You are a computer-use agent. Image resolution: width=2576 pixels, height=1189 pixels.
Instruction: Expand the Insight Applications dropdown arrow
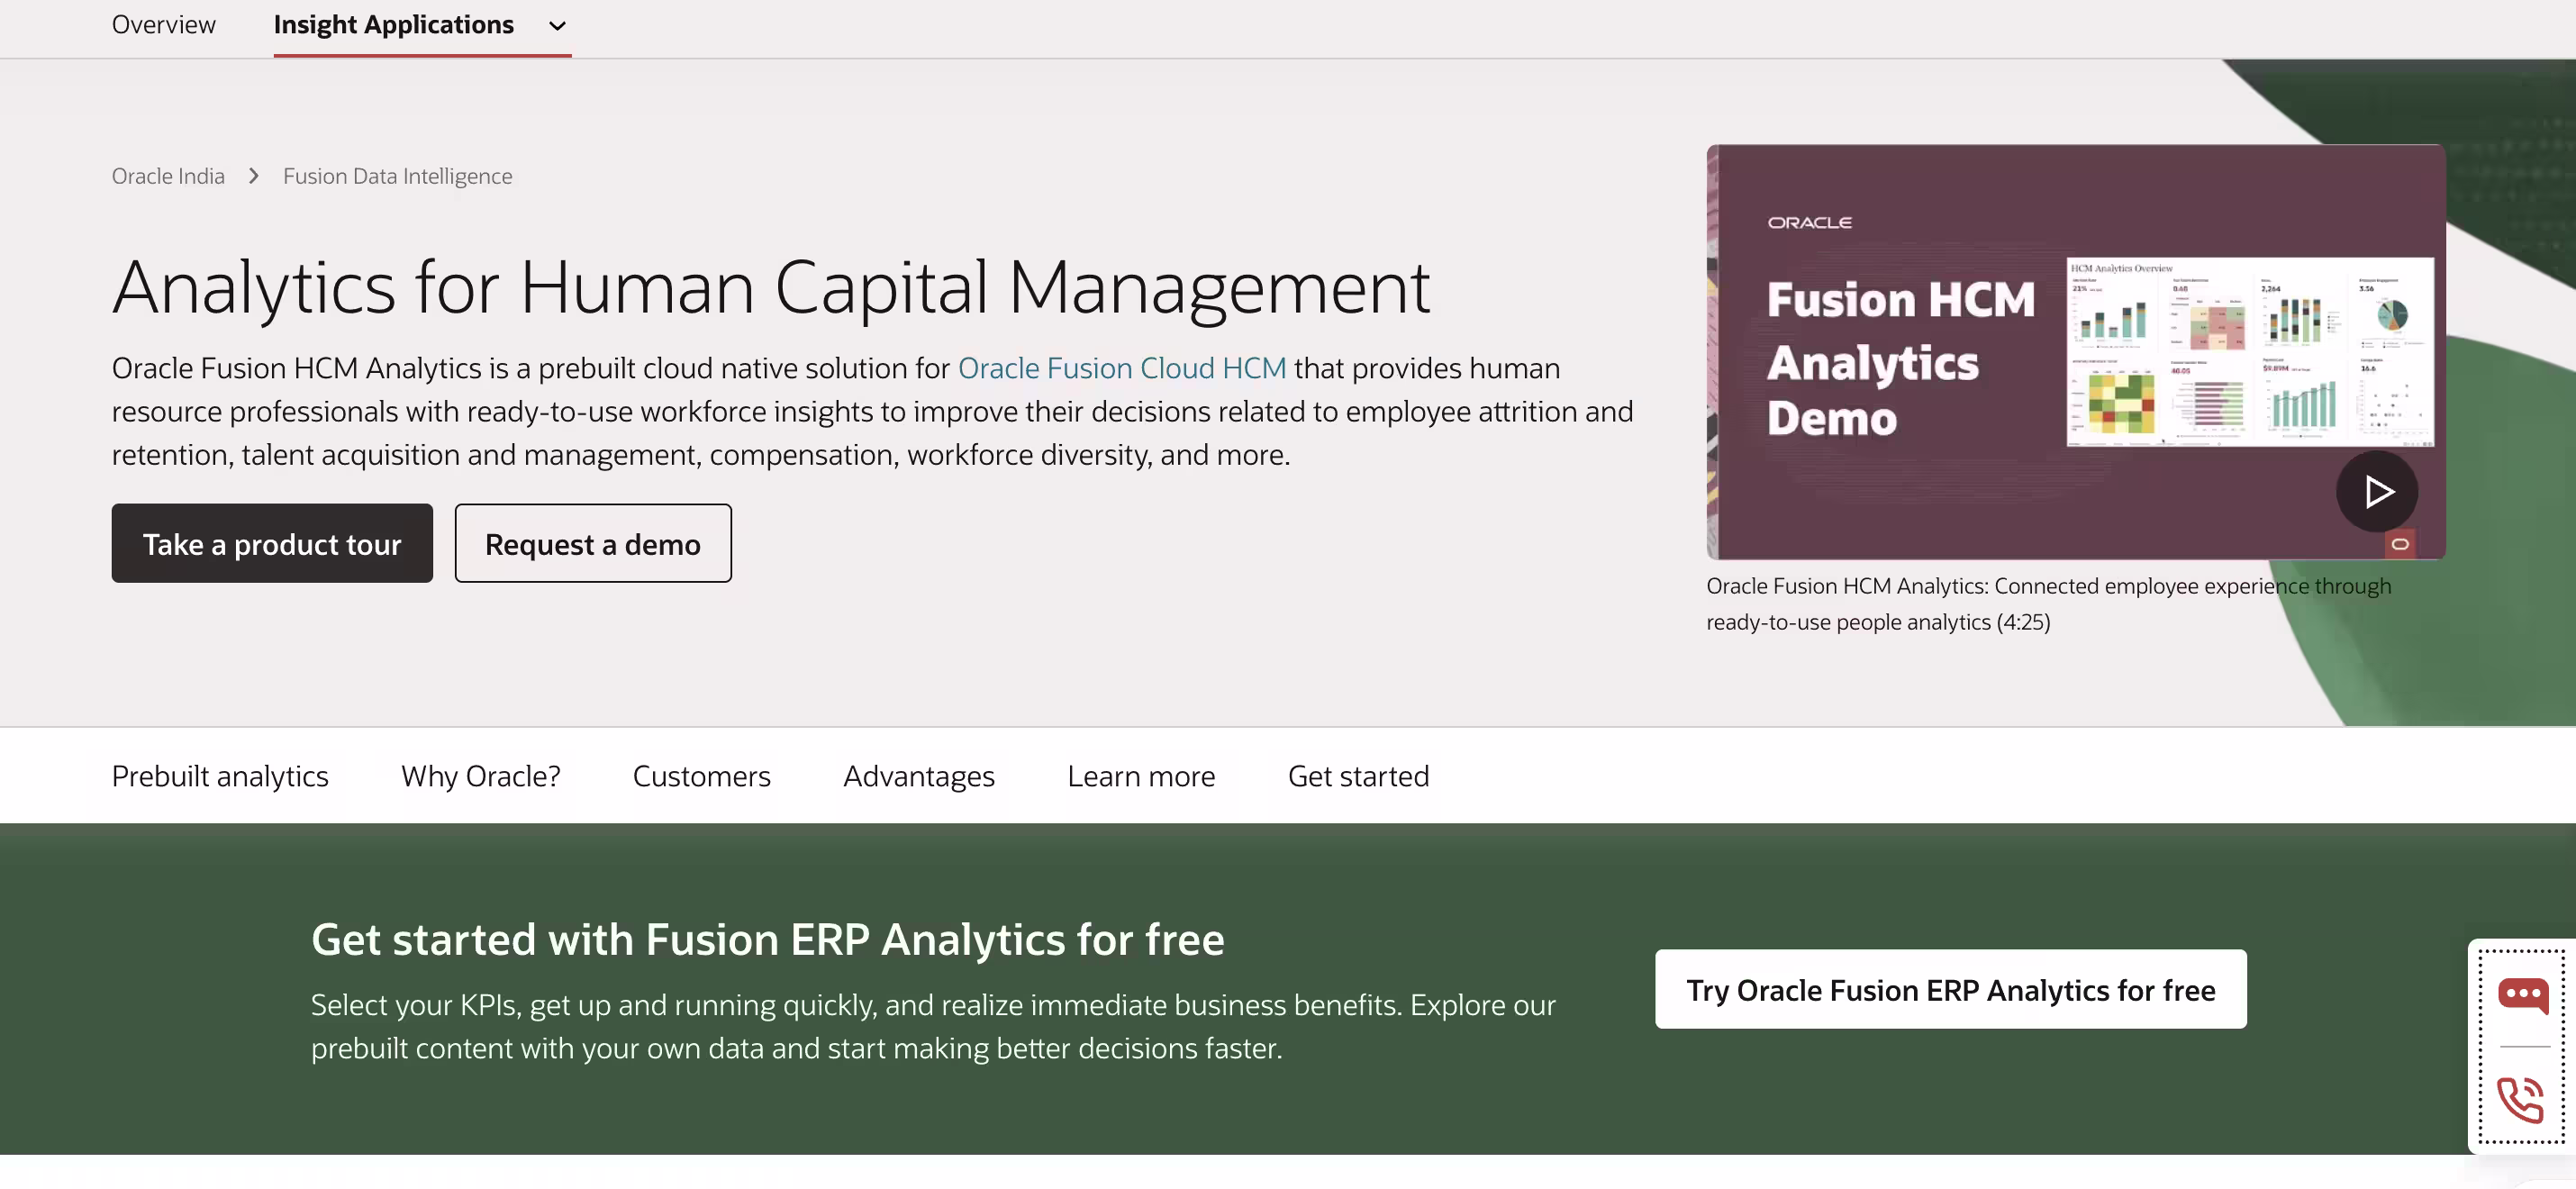(x=558, y=26)
